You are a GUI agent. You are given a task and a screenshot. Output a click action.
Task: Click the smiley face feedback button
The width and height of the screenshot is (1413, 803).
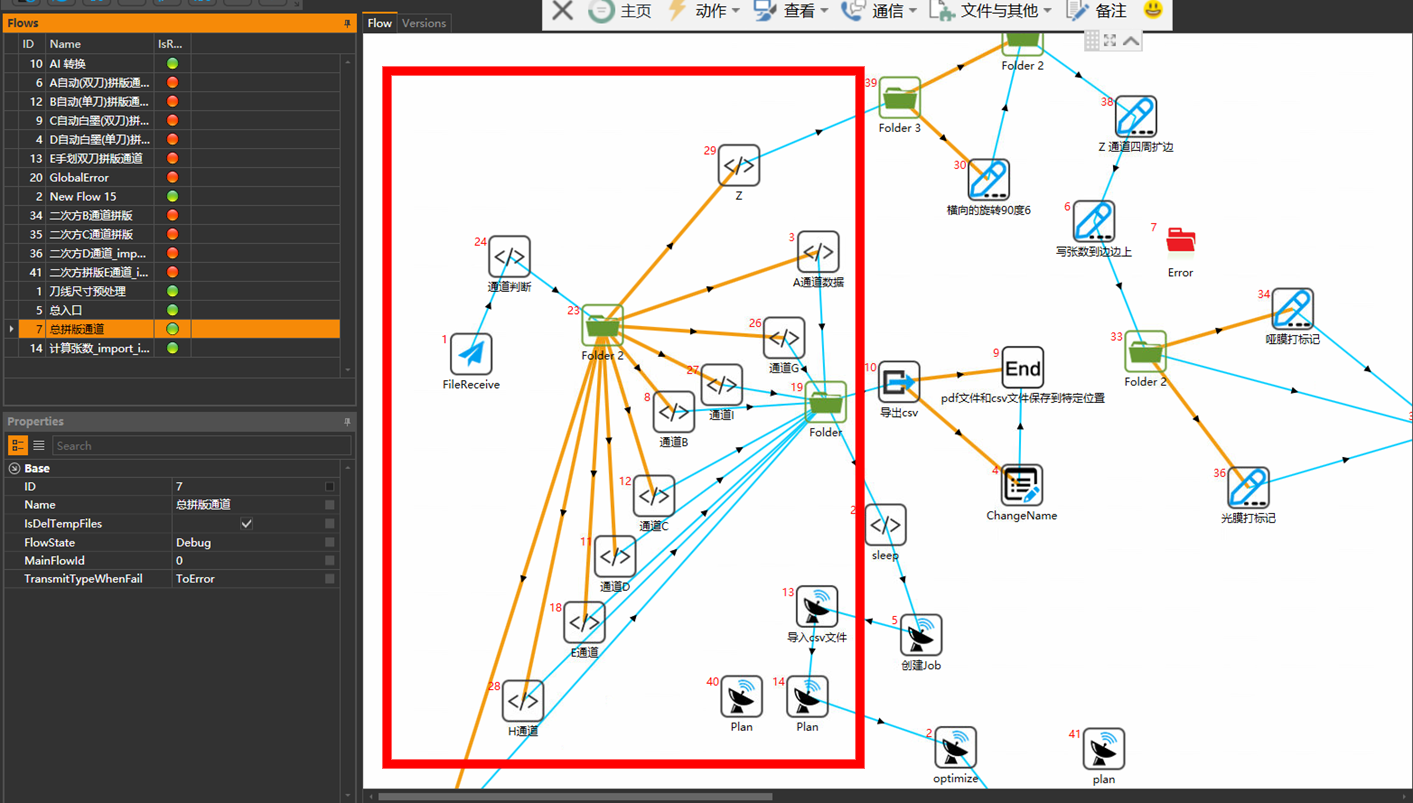coord(1153,10)
